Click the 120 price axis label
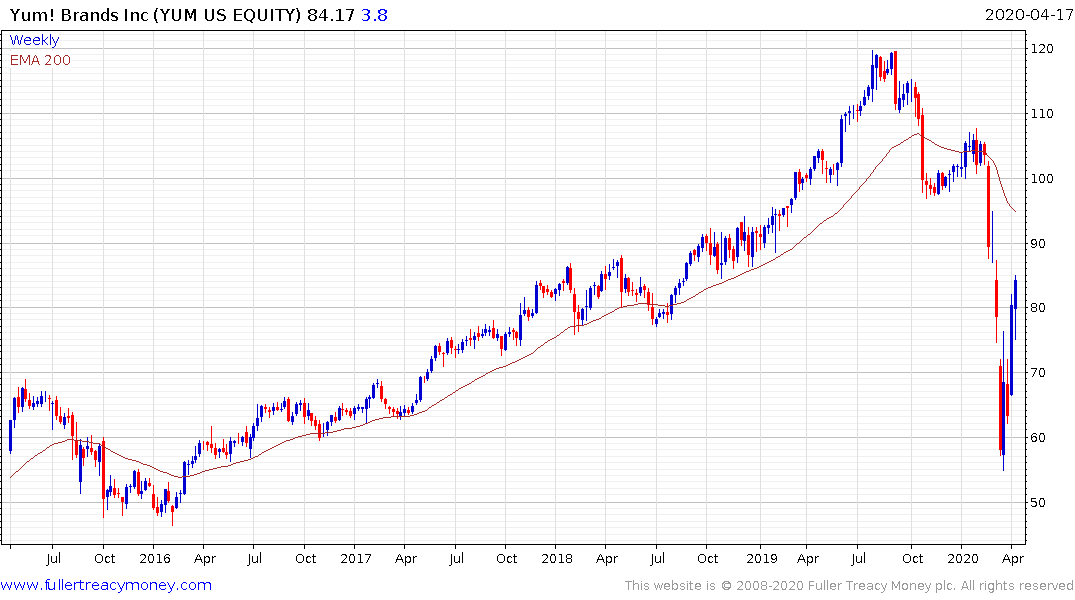 [1042, 49]
